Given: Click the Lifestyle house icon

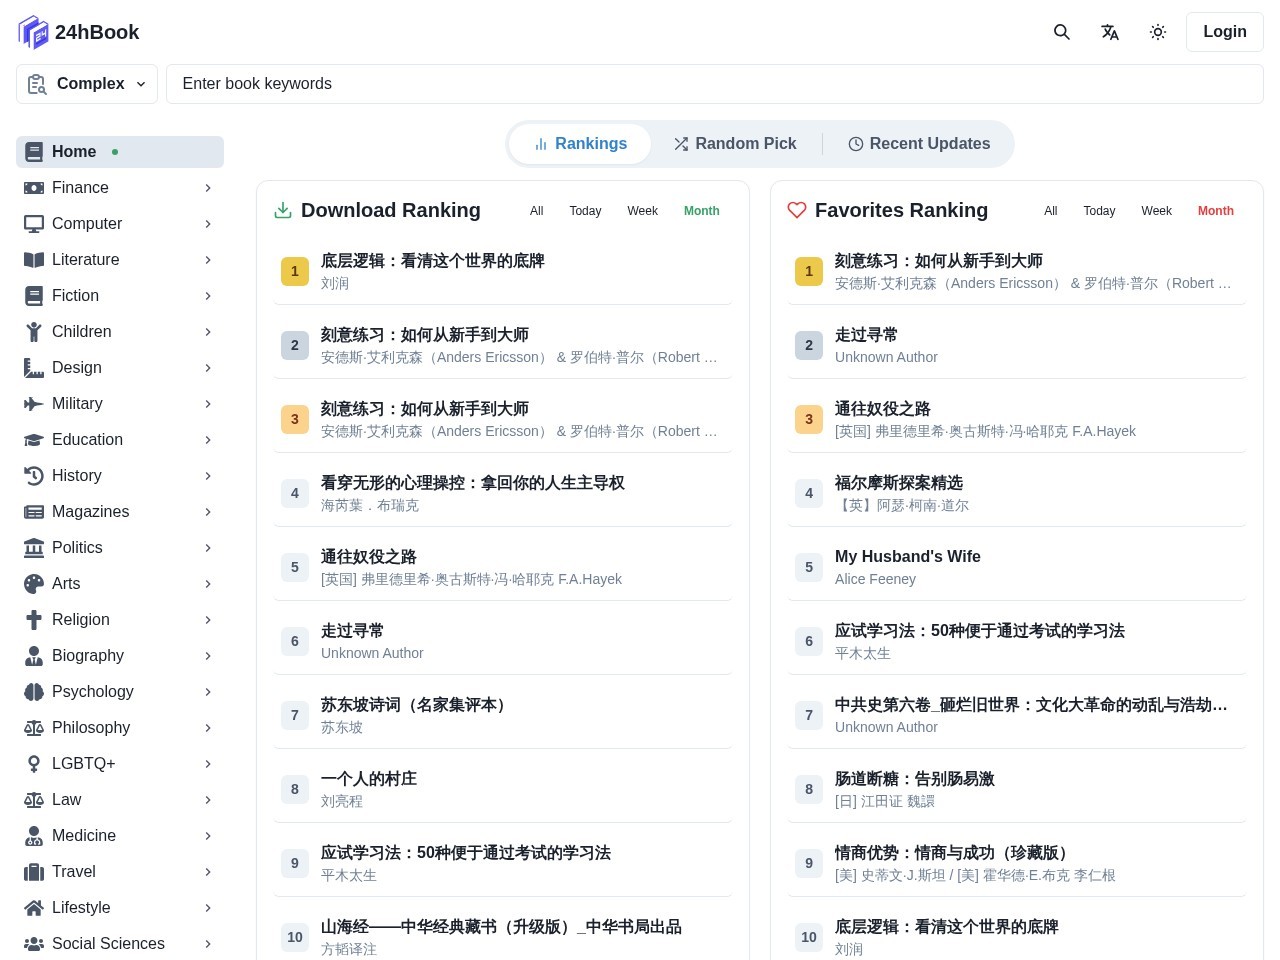Looking at the screenshot, I should tap(34, 908).
